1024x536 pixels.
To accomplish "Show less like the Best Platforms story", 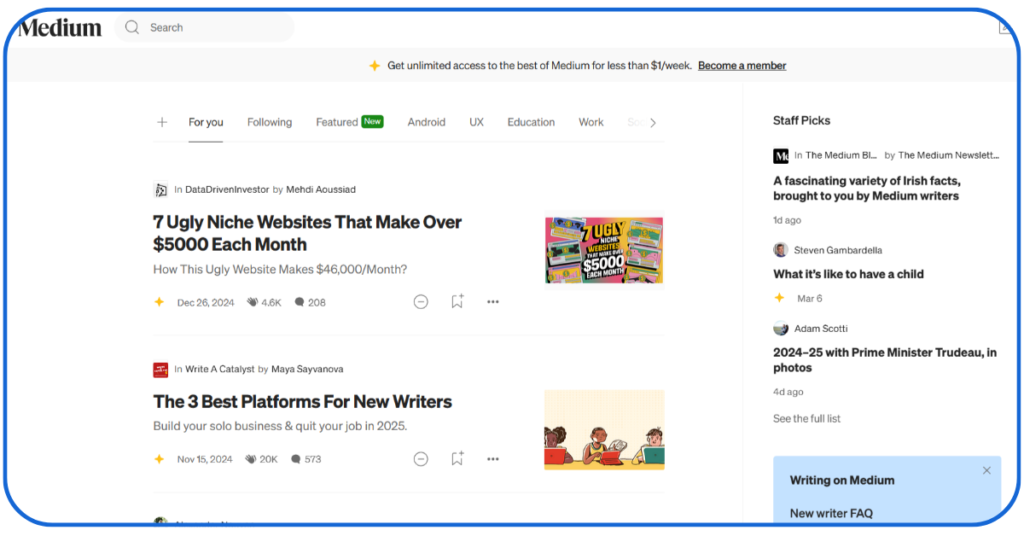I will point(421,459).
